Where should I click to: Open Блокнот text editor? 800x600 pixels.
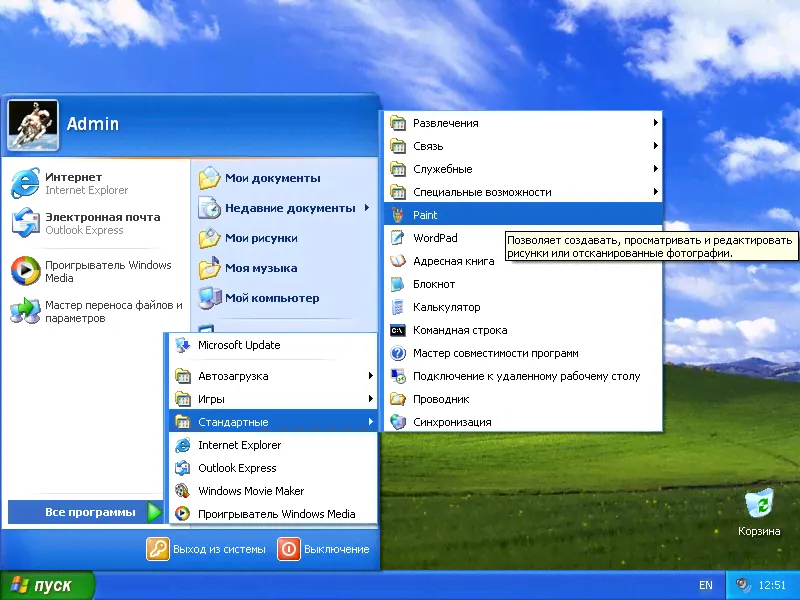tap(434, 284)
